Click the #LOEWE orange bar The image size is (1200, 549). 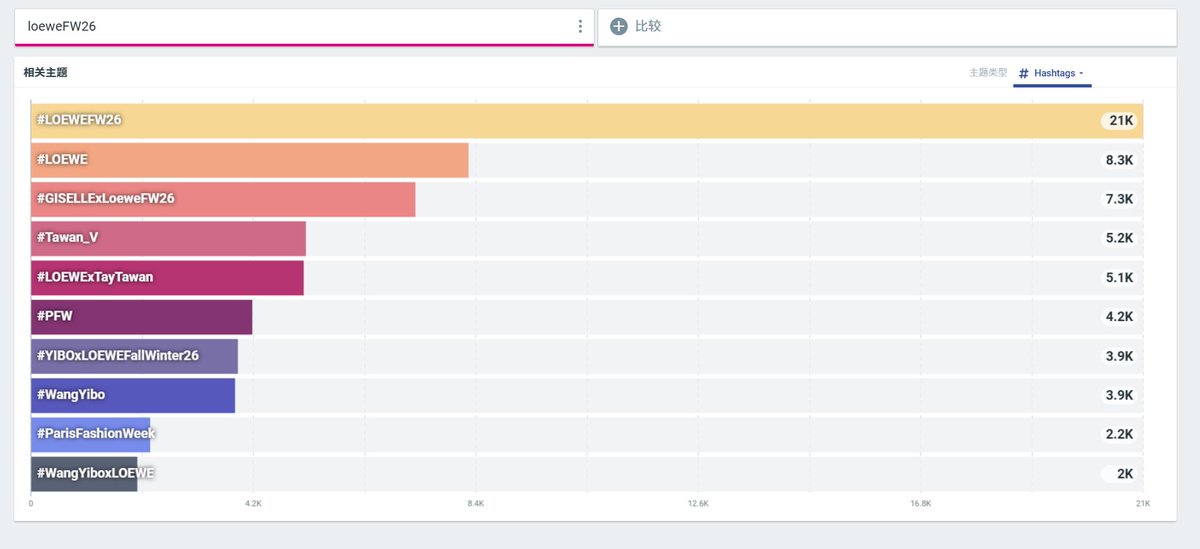click(x=250, y=160)
